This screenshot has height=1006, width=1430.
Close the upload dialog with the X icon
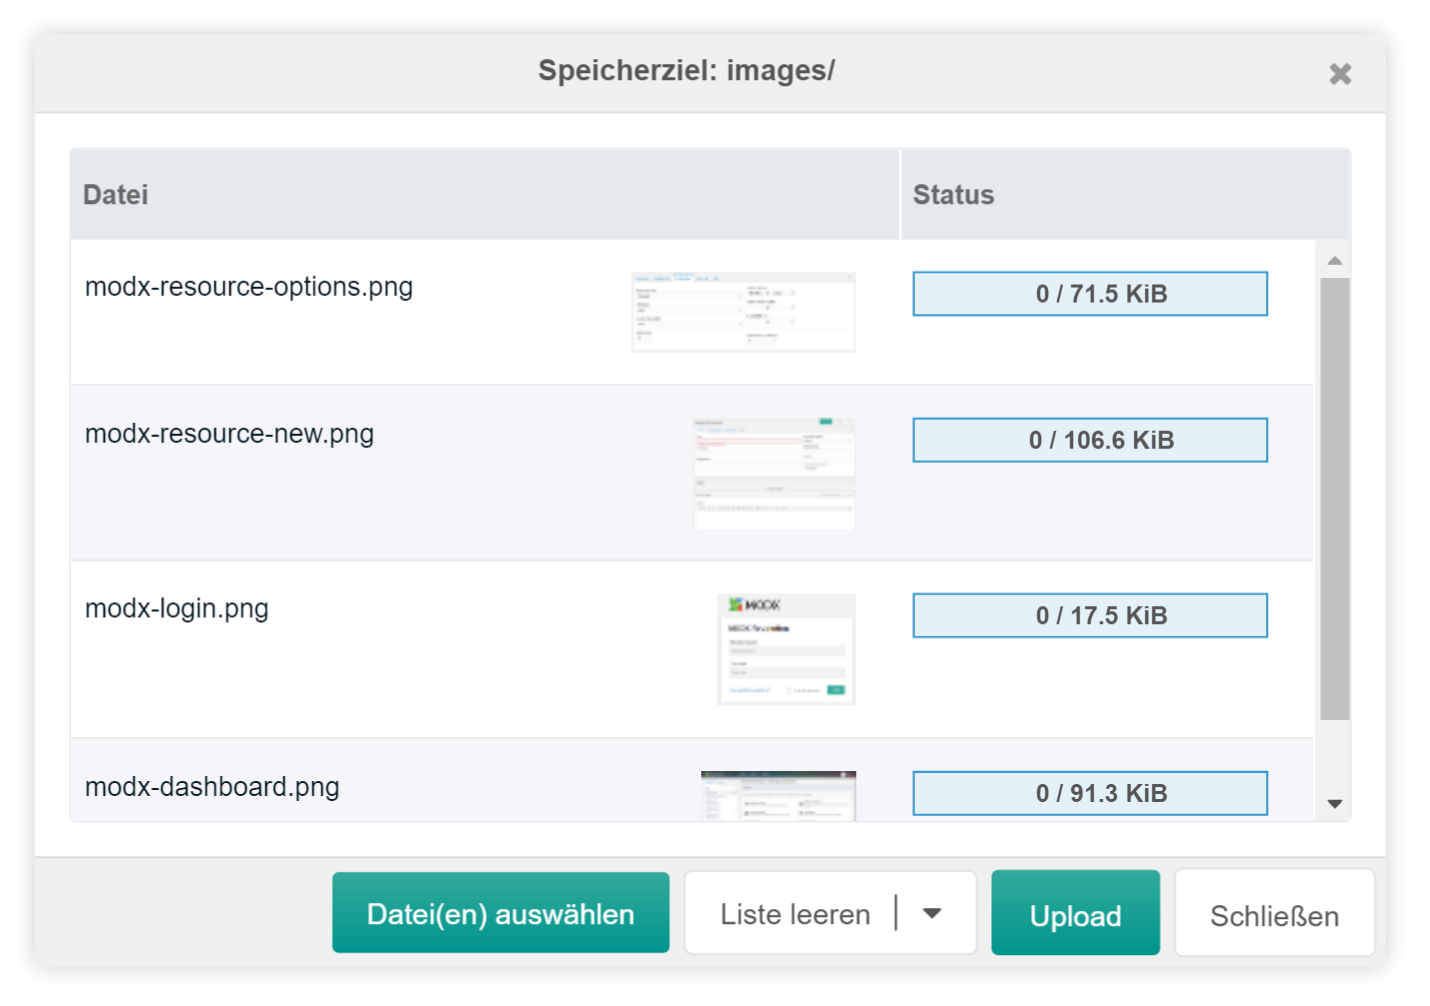coord(1339,73)
